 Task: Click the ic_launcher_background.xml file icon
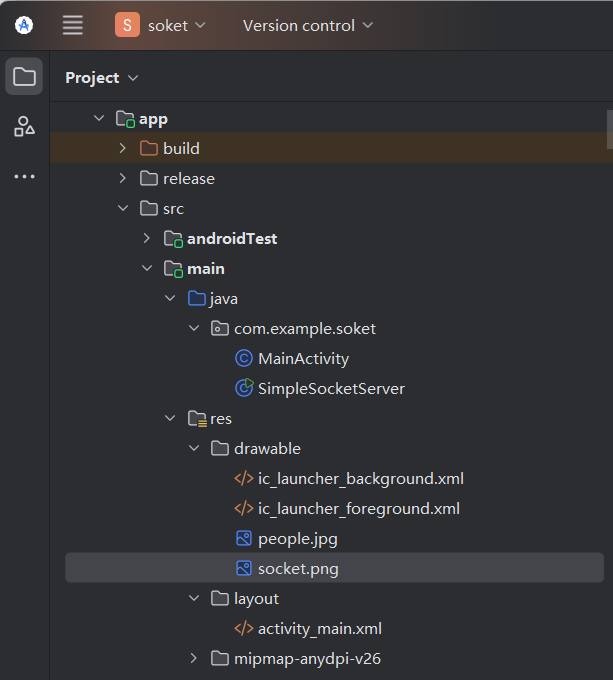244,479
